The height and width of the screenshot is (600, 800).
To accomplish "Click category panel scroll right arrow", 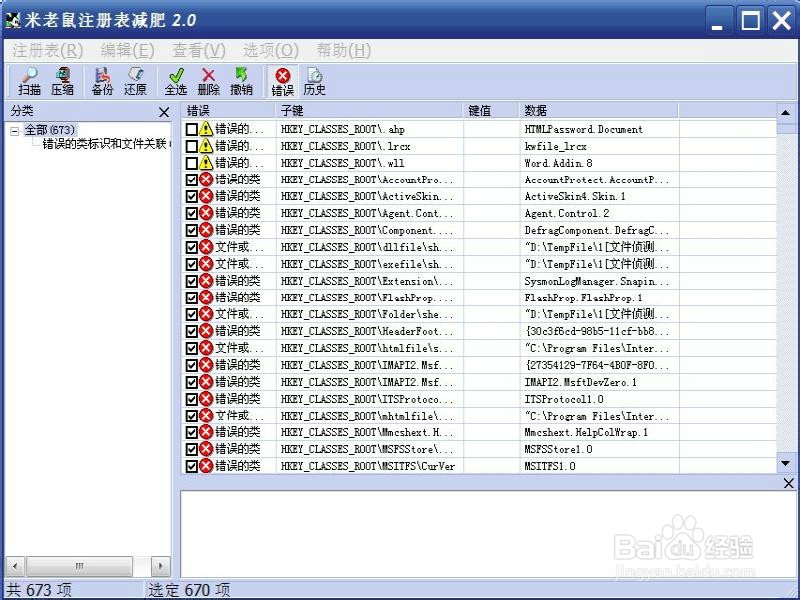I will click(x=161, y=566).
